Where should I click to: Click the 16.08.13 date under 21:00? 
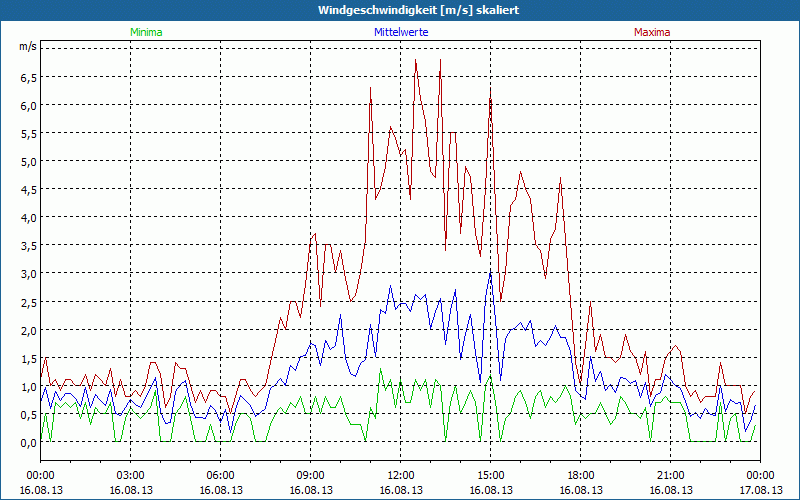coord(670,490)
